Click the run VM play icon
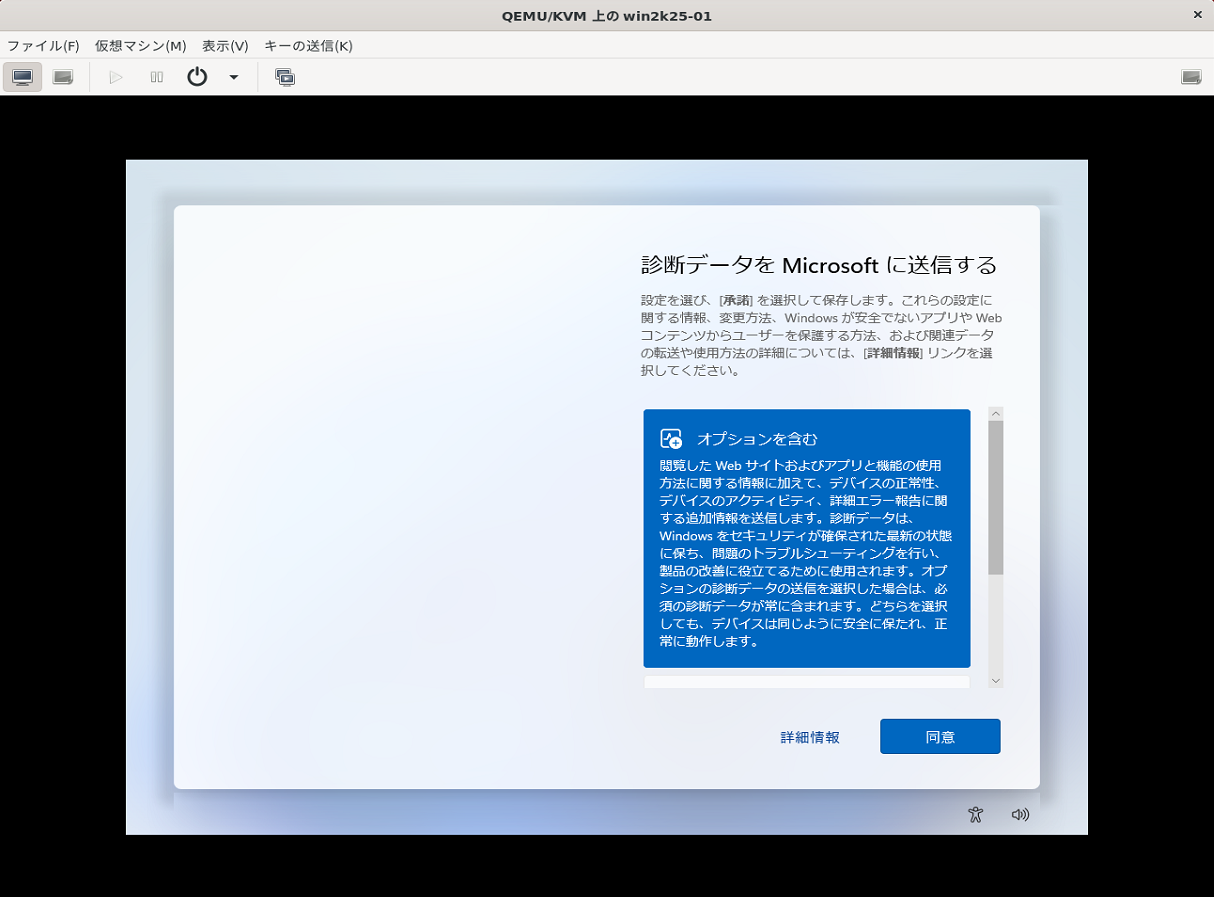 pos(114,76)
